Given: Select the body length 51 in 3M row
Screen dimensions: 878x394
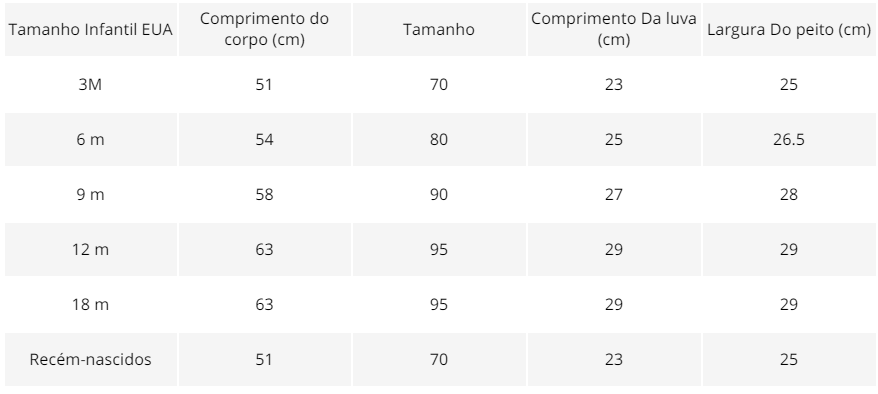Looking at the screenshot, I should (x=264, y=85).
